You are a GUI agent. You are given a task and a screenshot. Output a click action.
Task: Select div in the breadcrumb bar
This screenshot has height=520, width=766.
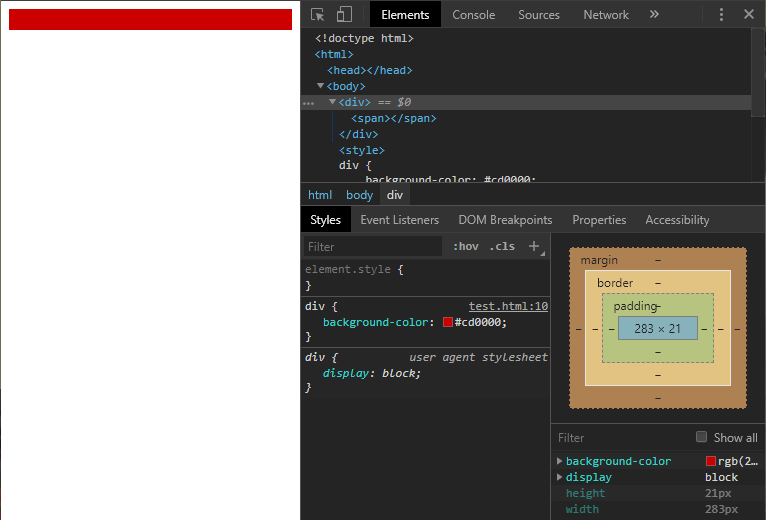pyautogui.click(x=395, y=195)
